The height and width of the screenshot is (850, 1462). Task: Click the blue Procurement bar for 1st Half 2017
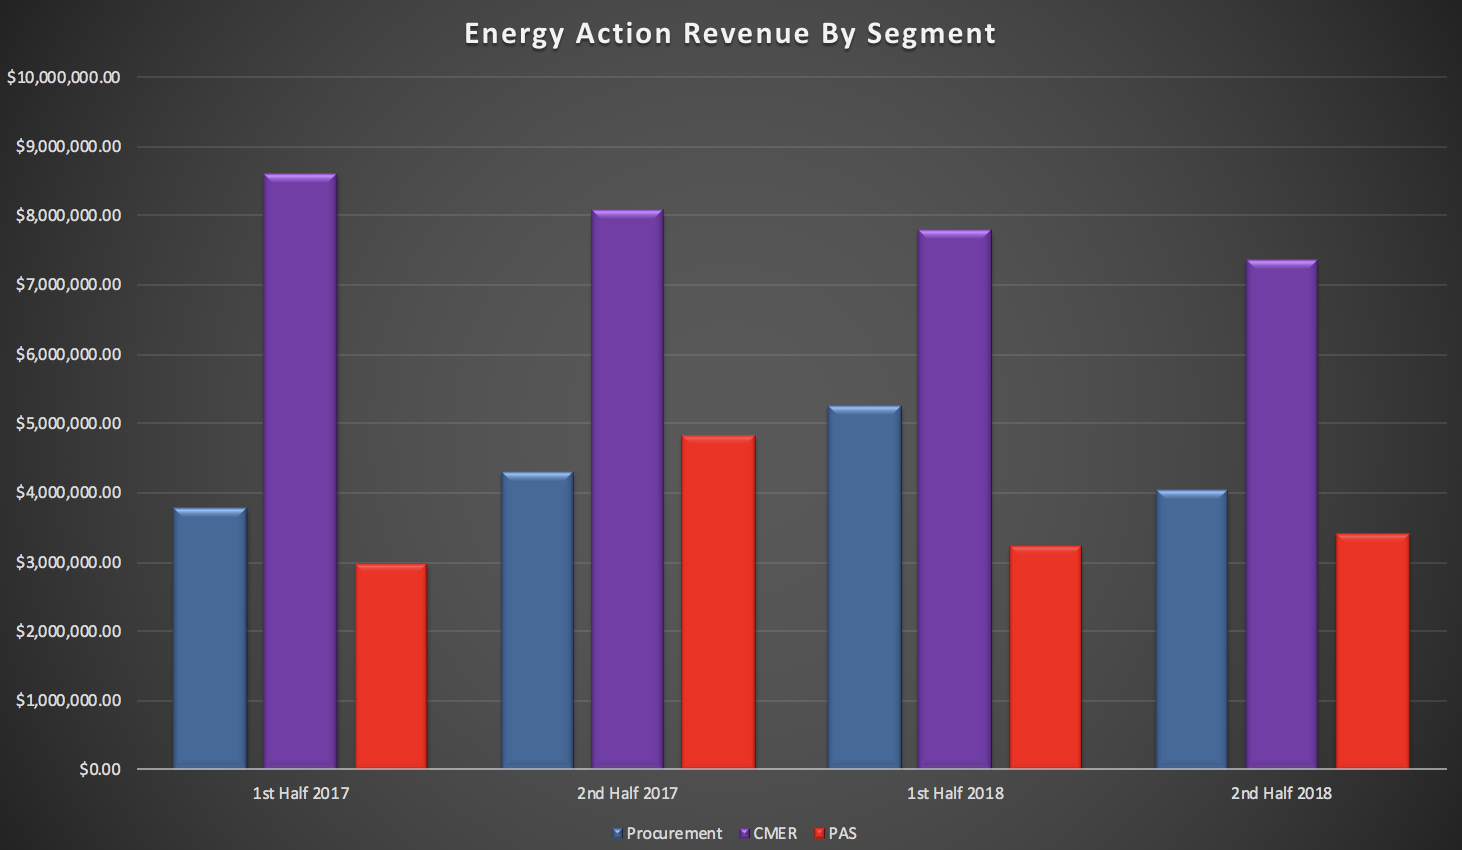pyautogui.click(x=210, y=638)
